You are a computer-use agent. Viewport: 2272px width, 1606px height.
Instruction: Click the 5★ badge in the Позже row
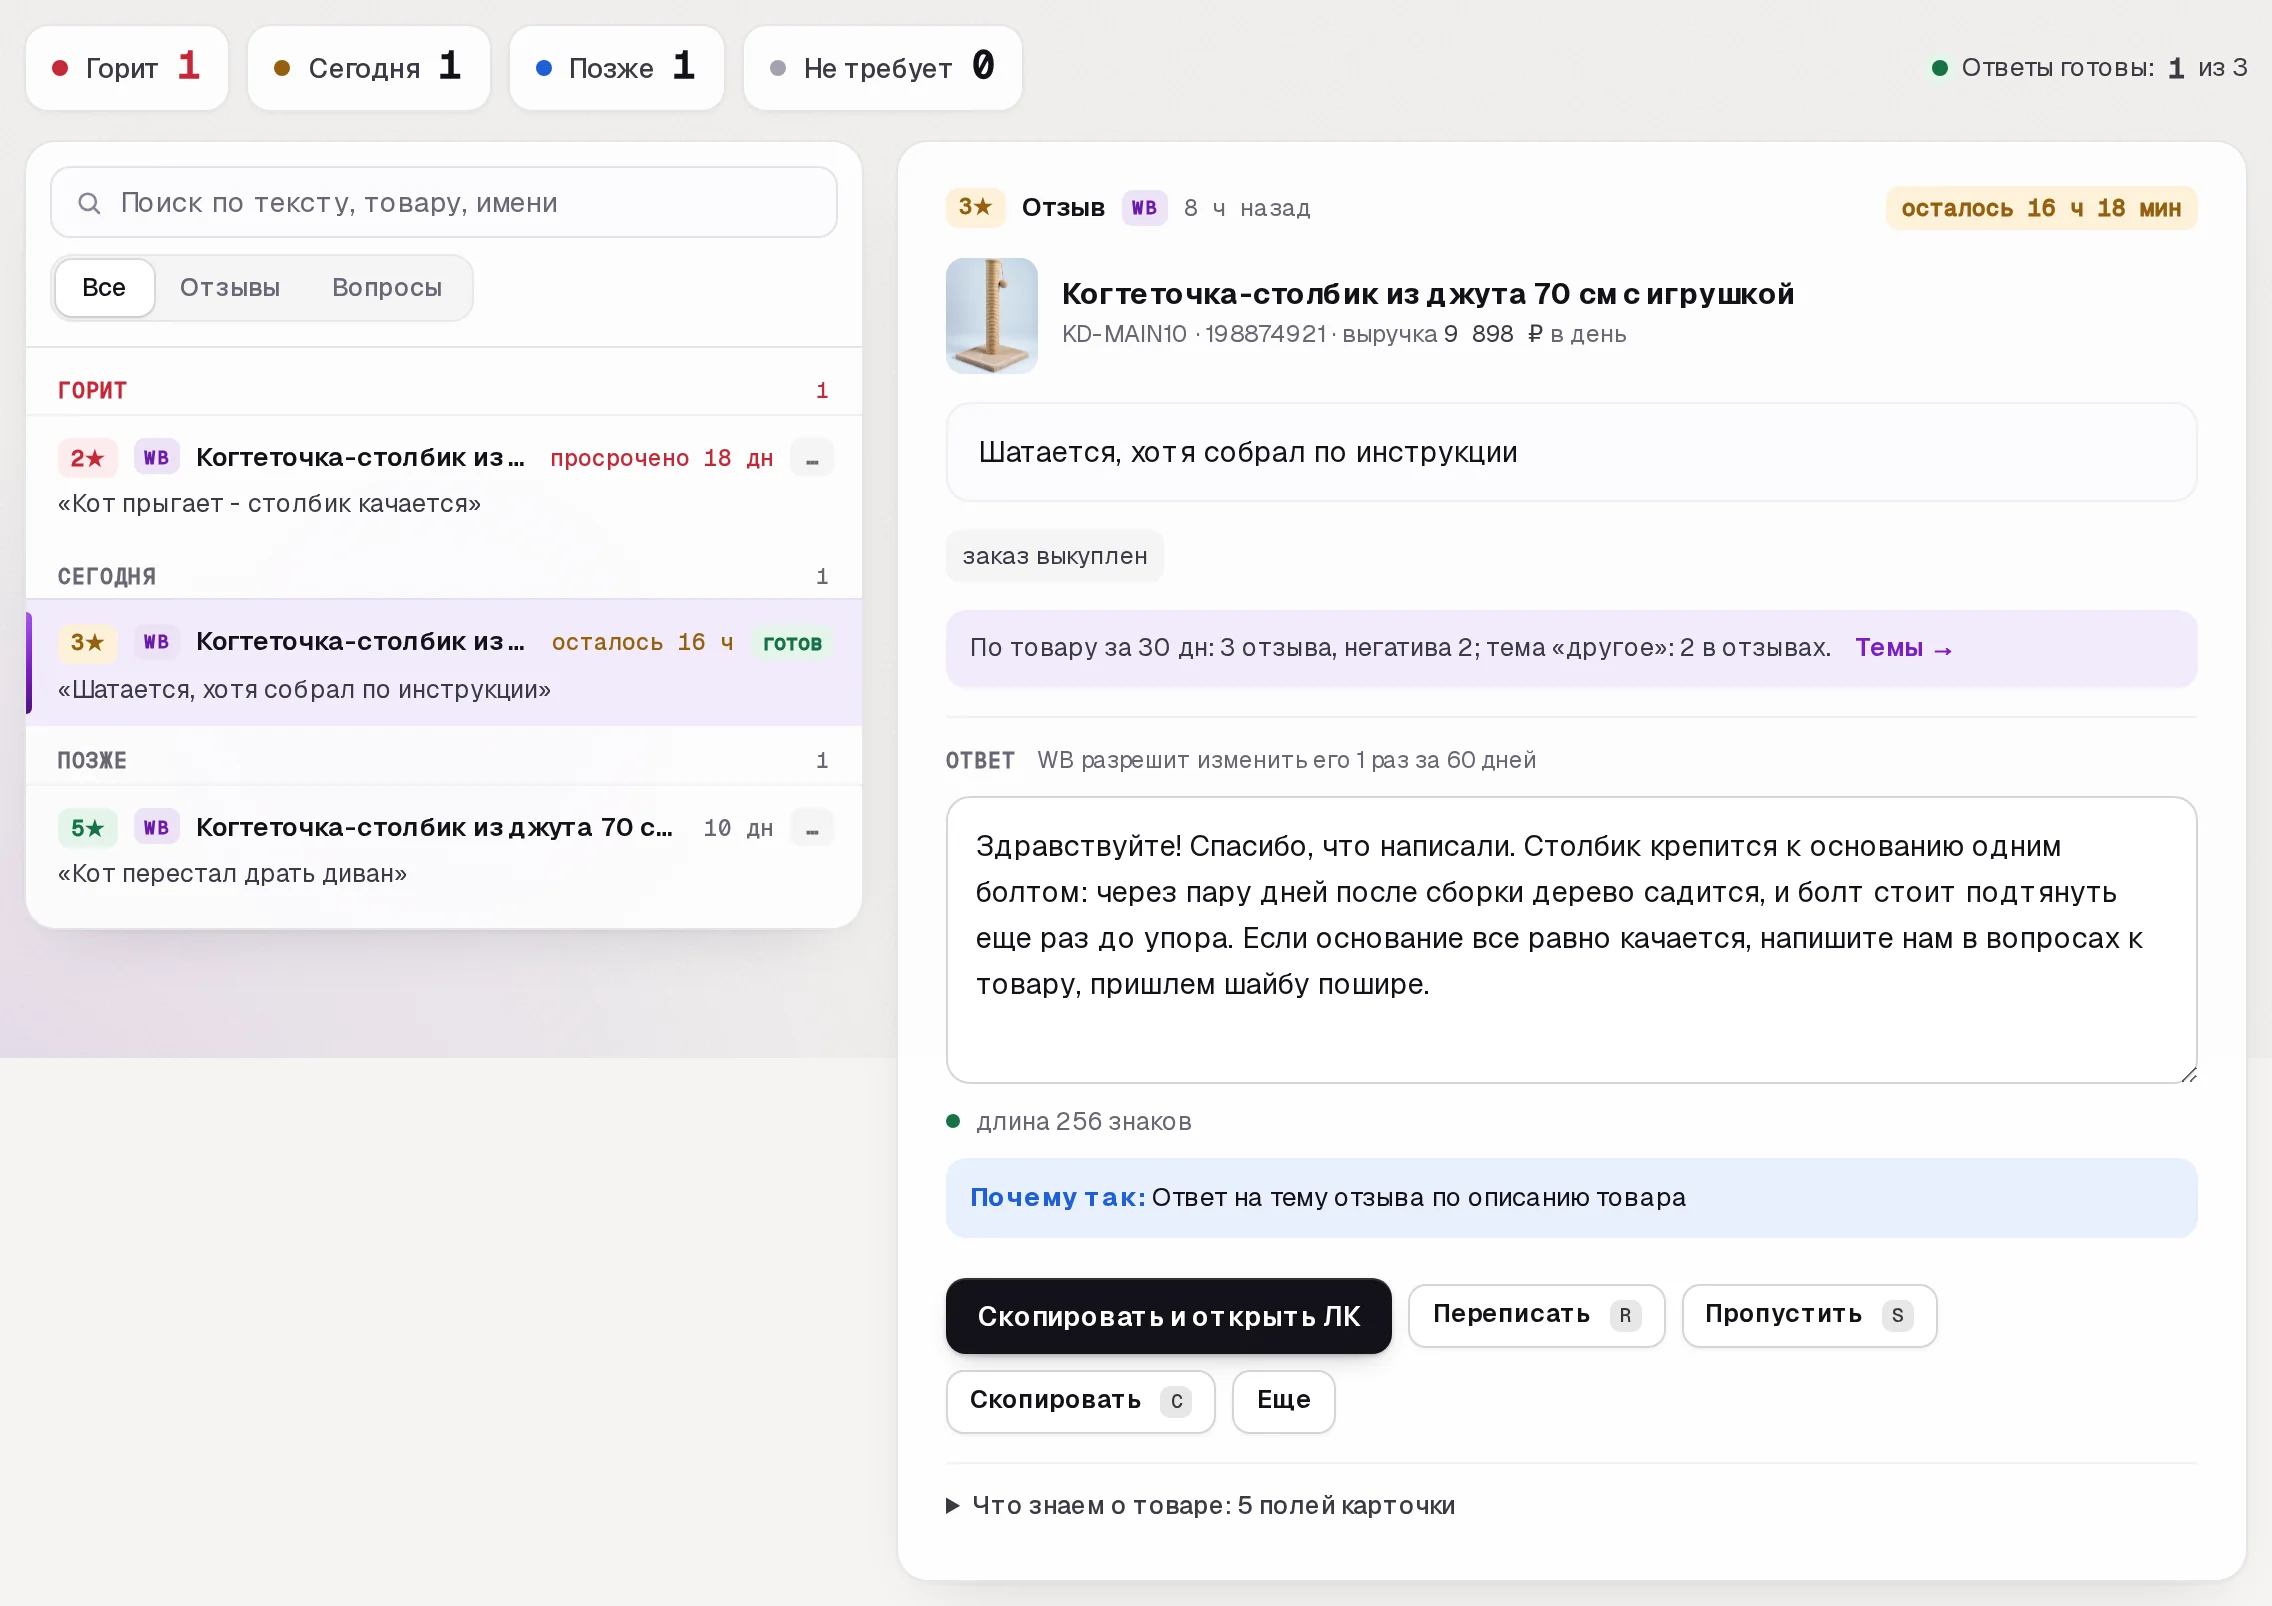coord(87,828)
